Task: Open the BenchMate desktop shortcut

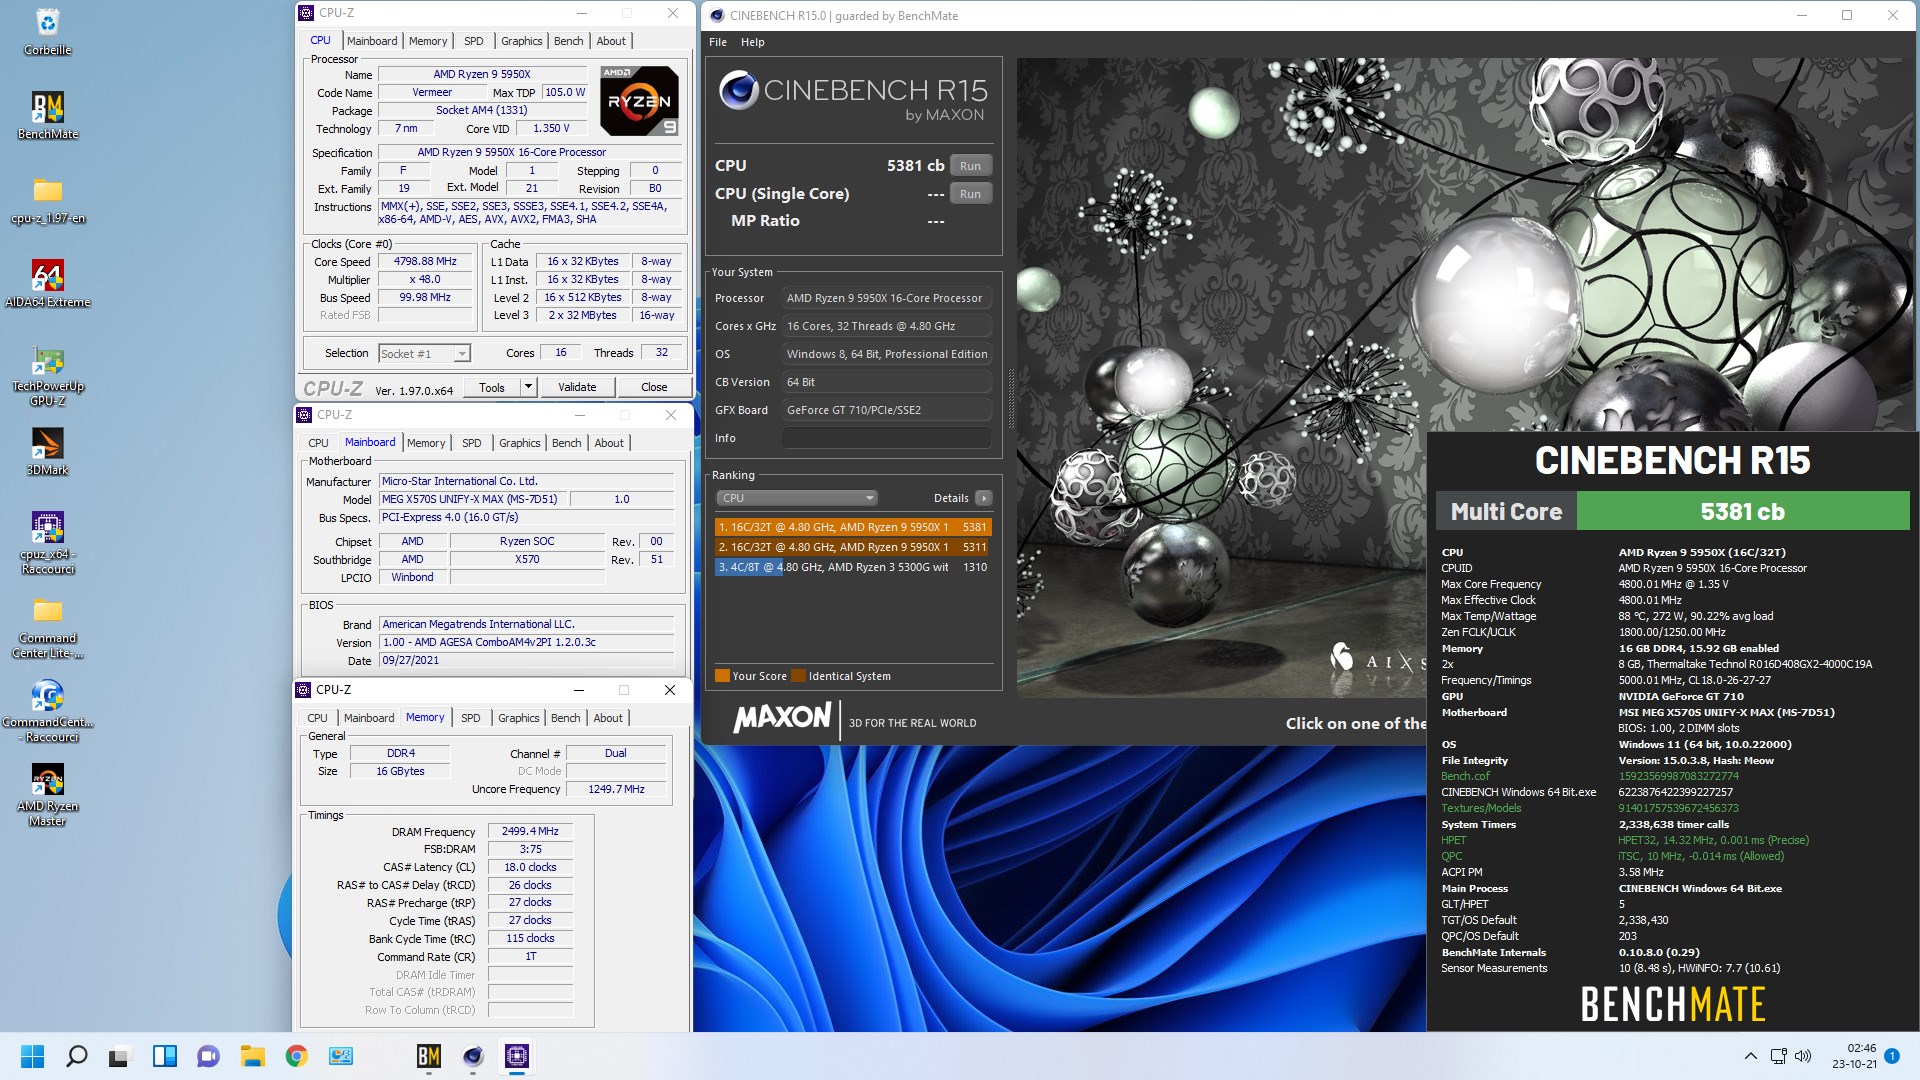Action: pyautogui.click(x=47, y=115)
